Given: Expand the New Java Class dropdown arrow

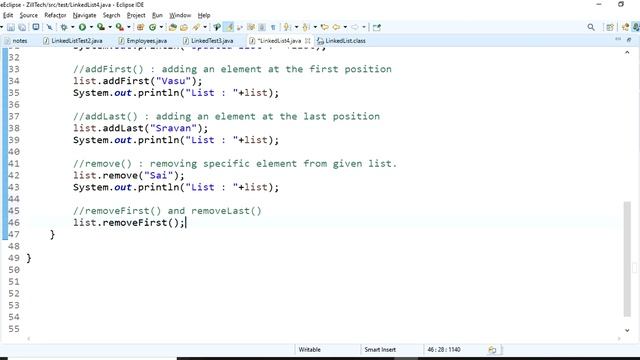Looking at the screenshot, I should tap(161, 27).
